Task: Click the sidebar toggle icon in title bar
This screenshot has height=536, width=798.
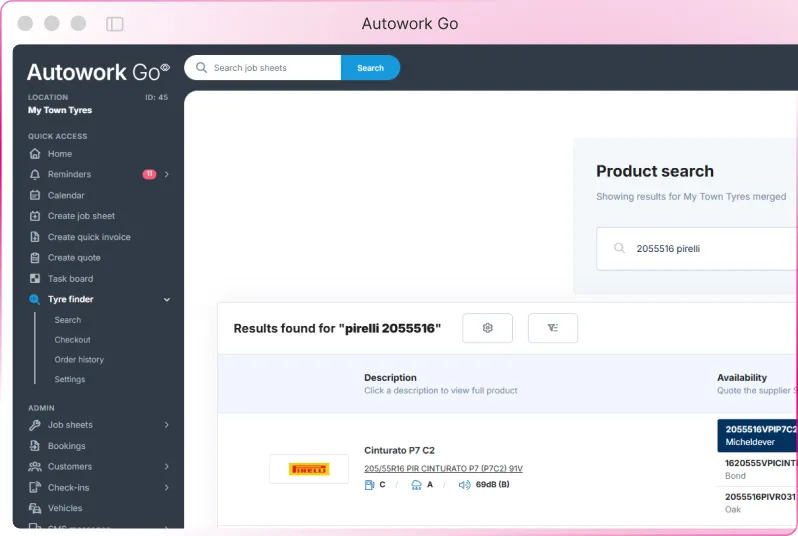Action: point(115,24)
